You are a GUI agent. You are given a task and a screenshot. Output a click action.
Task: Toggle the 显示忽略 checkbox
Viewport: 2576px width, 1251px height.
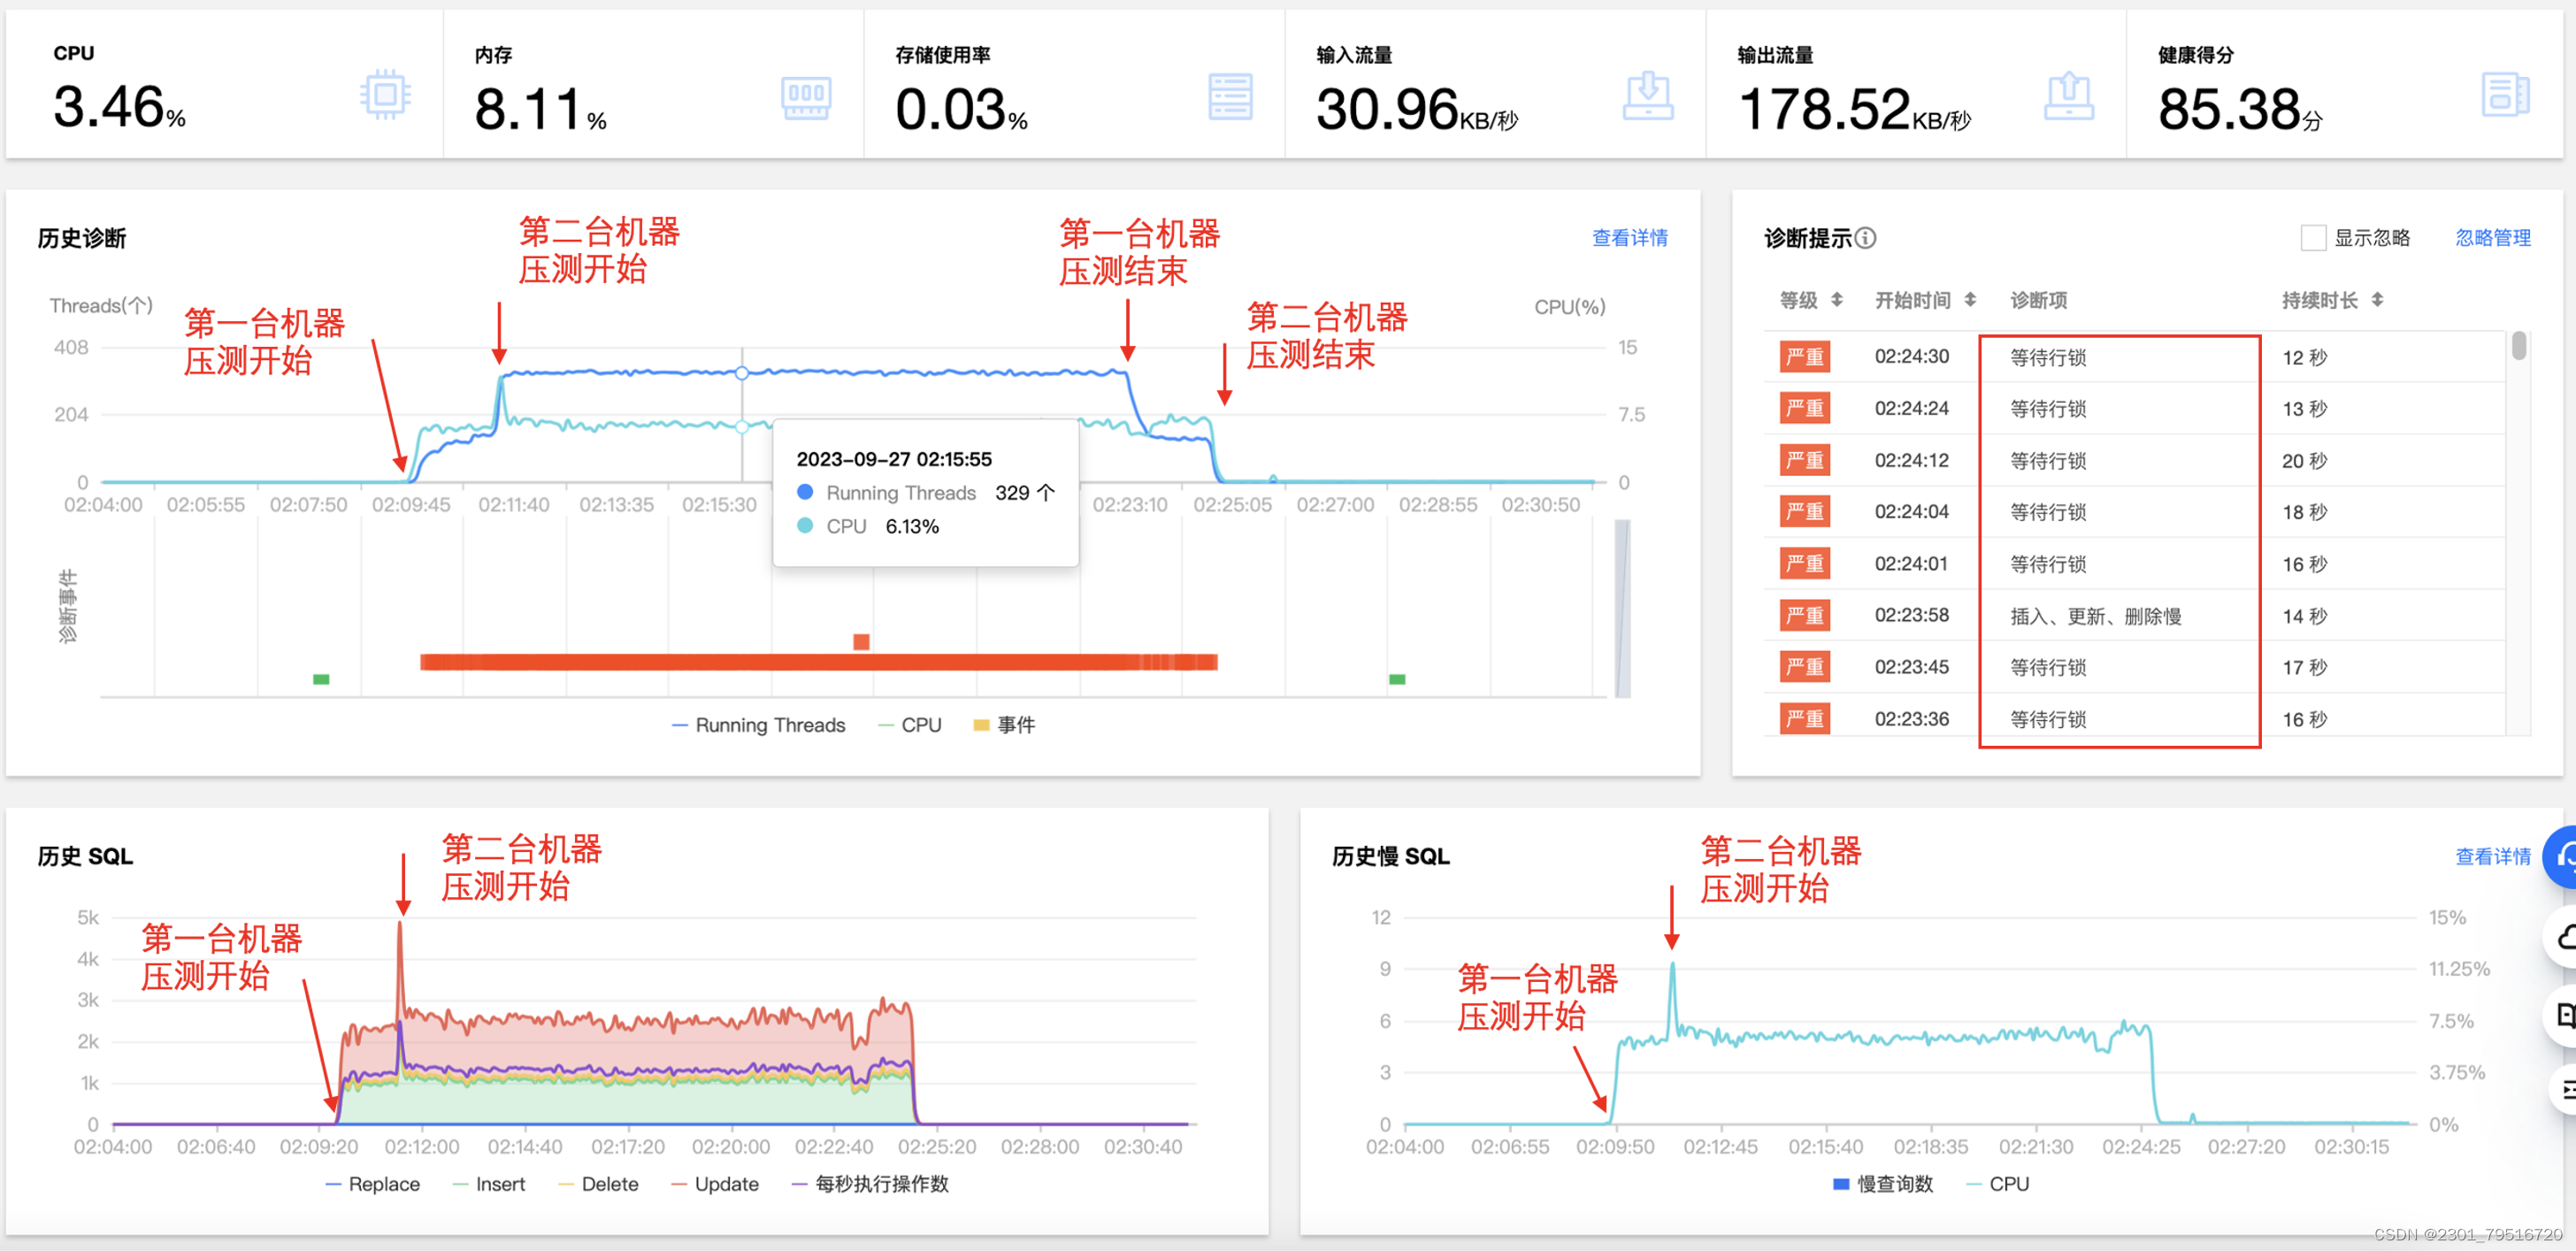point(2313,238)
